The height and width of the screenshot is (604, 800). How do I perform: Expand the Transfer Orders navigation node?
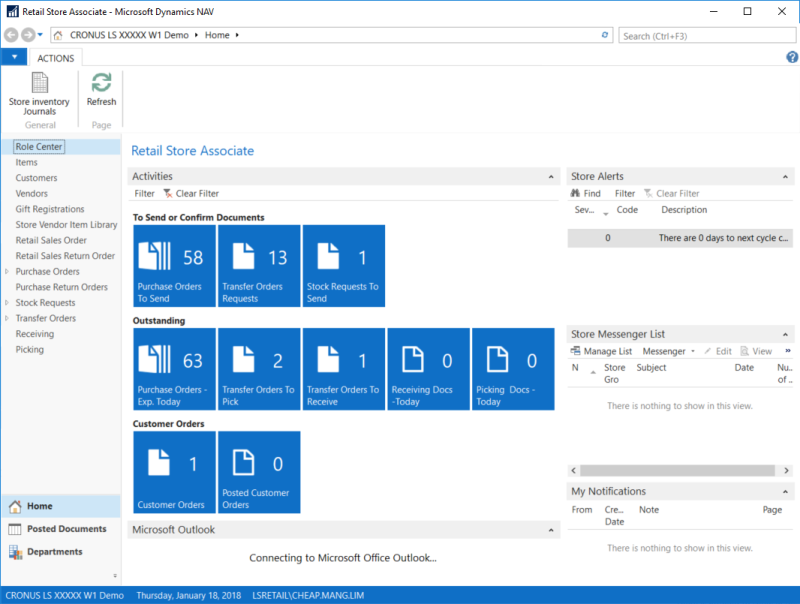[8, 319]
